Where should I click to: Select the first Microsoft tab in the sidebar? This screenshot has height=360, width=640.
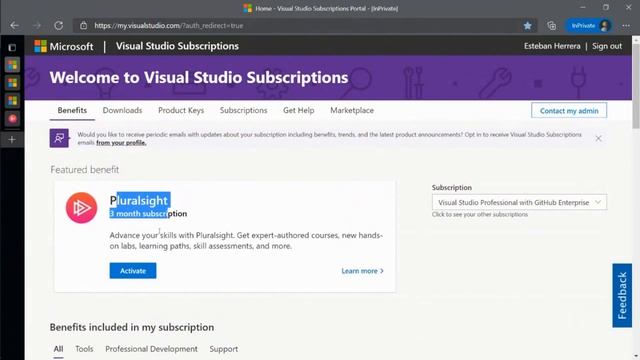click(x=12, y=65)
